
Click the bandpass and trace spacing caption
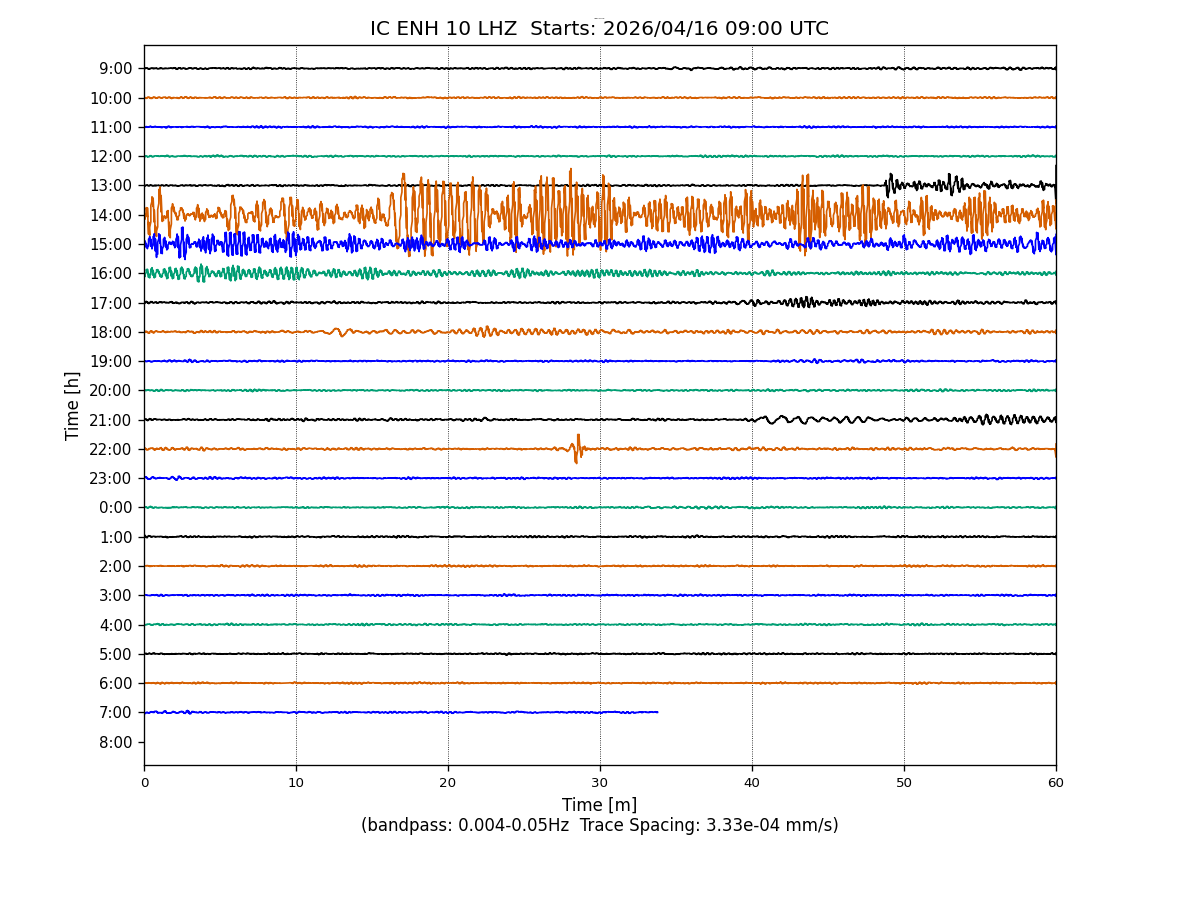pyautogui.click(x=599, y=826)
